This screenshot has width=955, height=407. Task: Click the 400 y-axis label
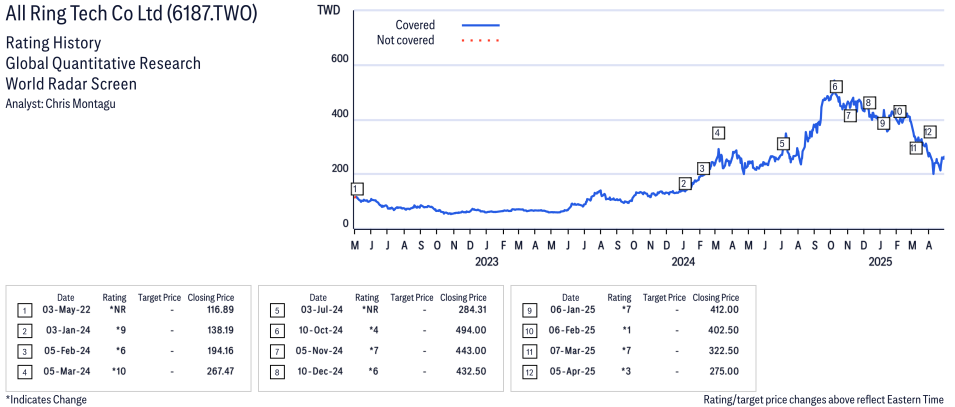tap(340, 114)
